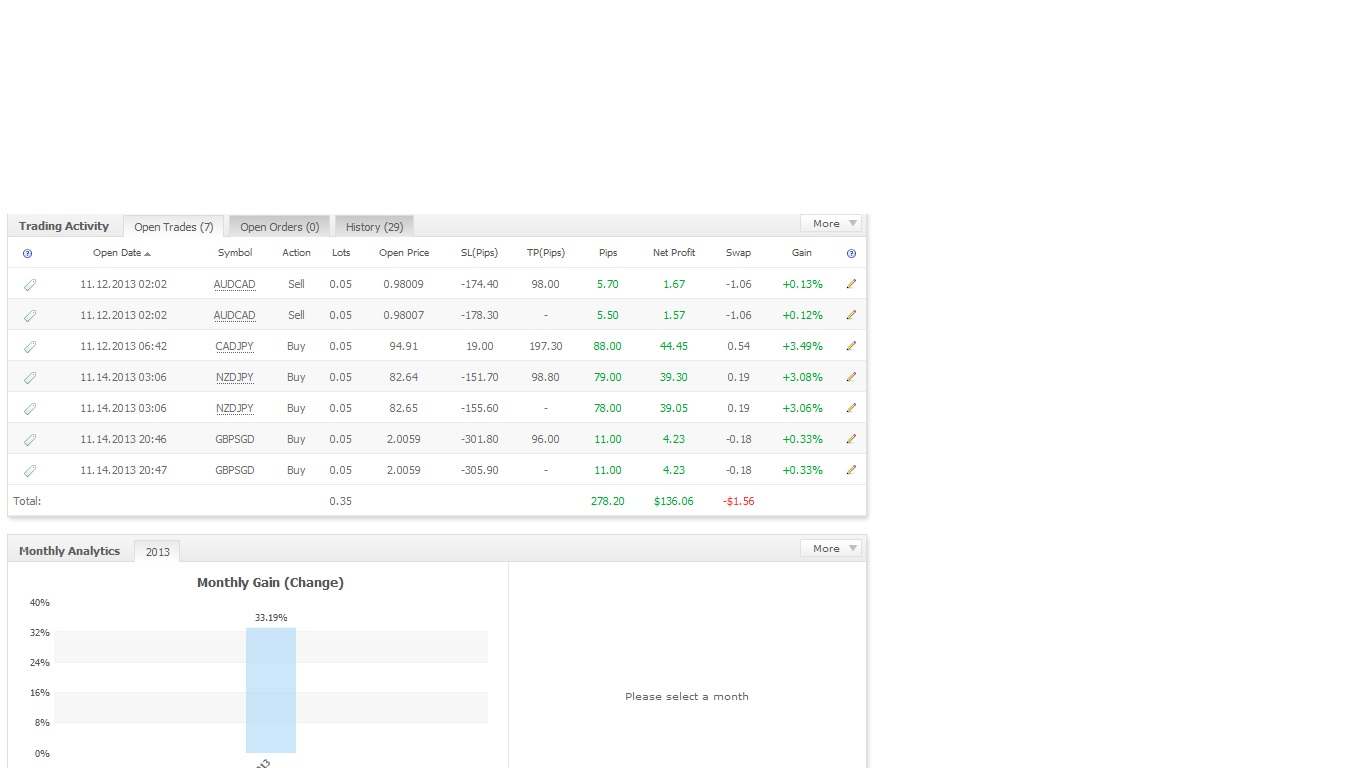Sort by the Pips column header
The image size is (1366, 768).
(608, 253)
